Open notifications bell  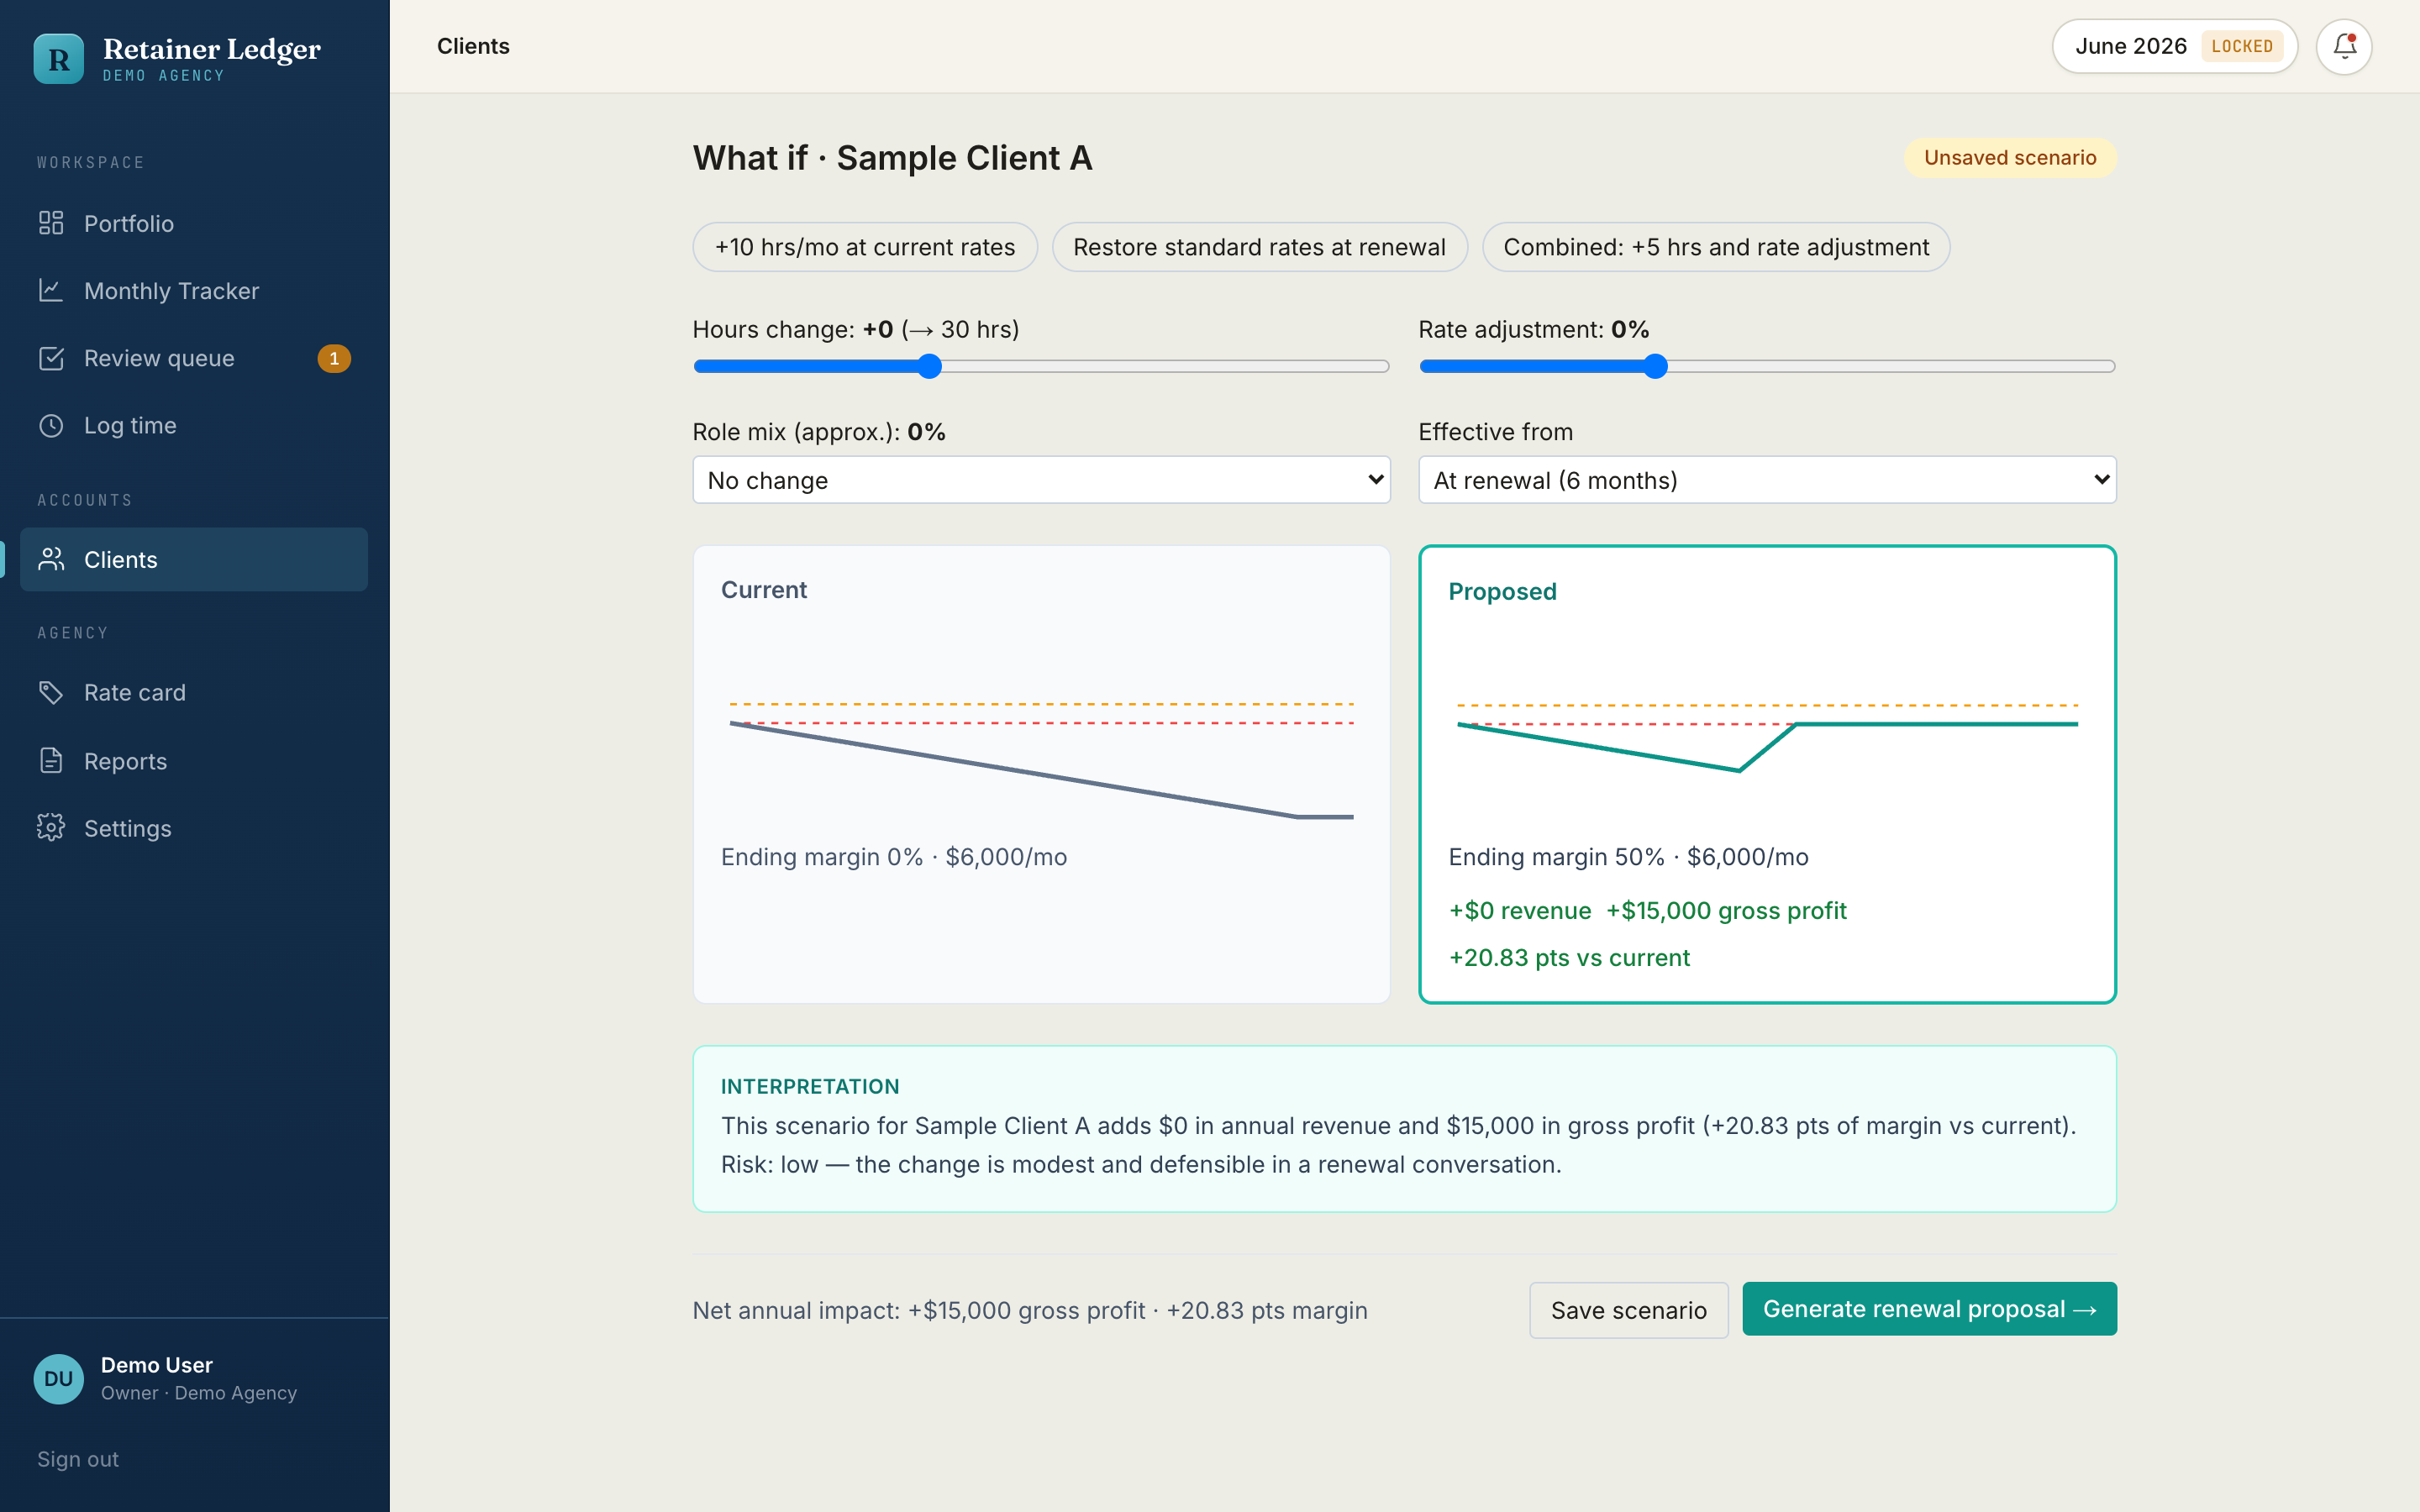click(2344, 46)
